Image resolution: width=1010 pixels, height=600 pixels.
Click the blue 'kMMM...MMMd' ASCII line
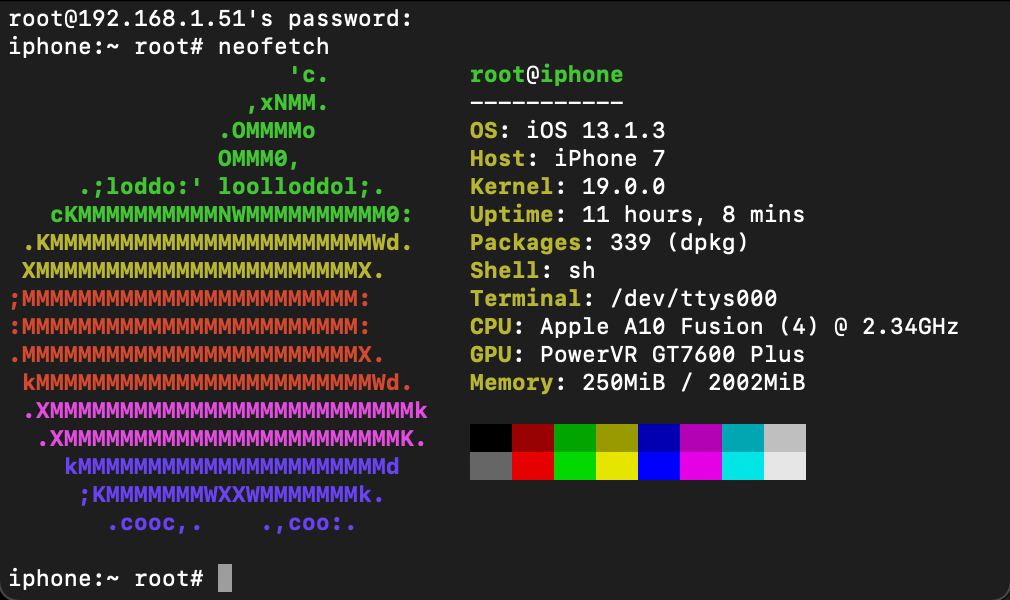click(x=232, y=467)
